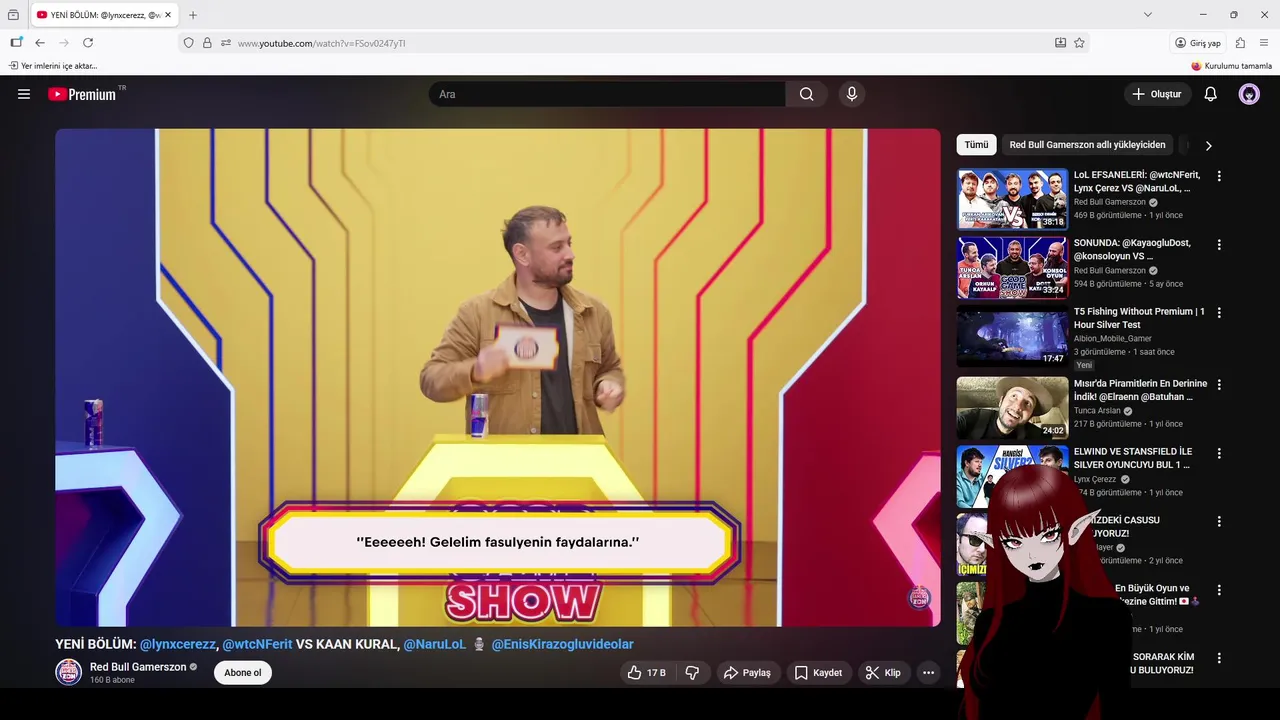
Task: Create a clip with Klip button
Action: [x=883, y=673]
